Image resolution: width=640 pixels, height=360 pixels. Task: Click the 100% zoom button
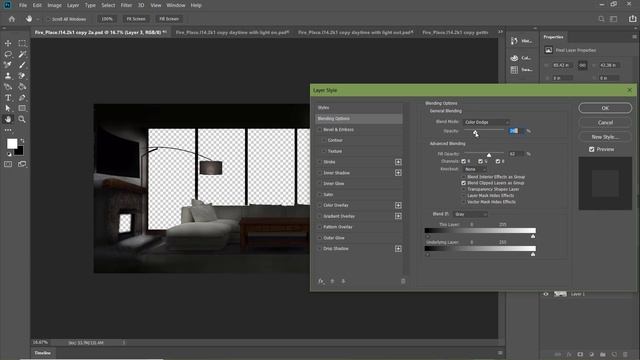107,19
